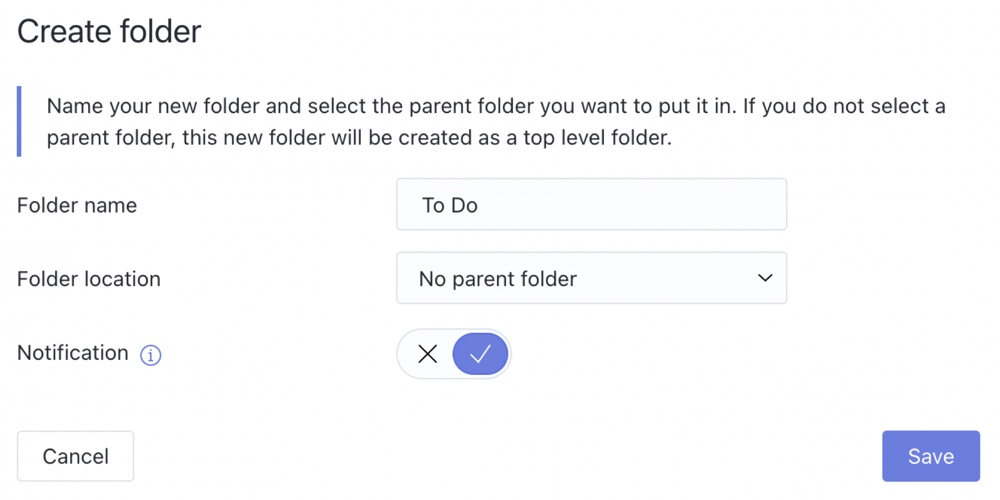The height and width of the screenshot is (500, 1000).
Task: Expand the No parent folder selector
Action: coord(592,278)
